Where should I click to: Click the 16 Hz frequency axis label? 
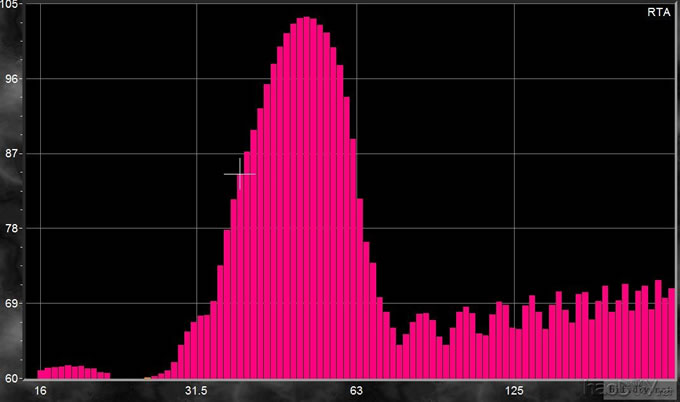tap(41, 390)
